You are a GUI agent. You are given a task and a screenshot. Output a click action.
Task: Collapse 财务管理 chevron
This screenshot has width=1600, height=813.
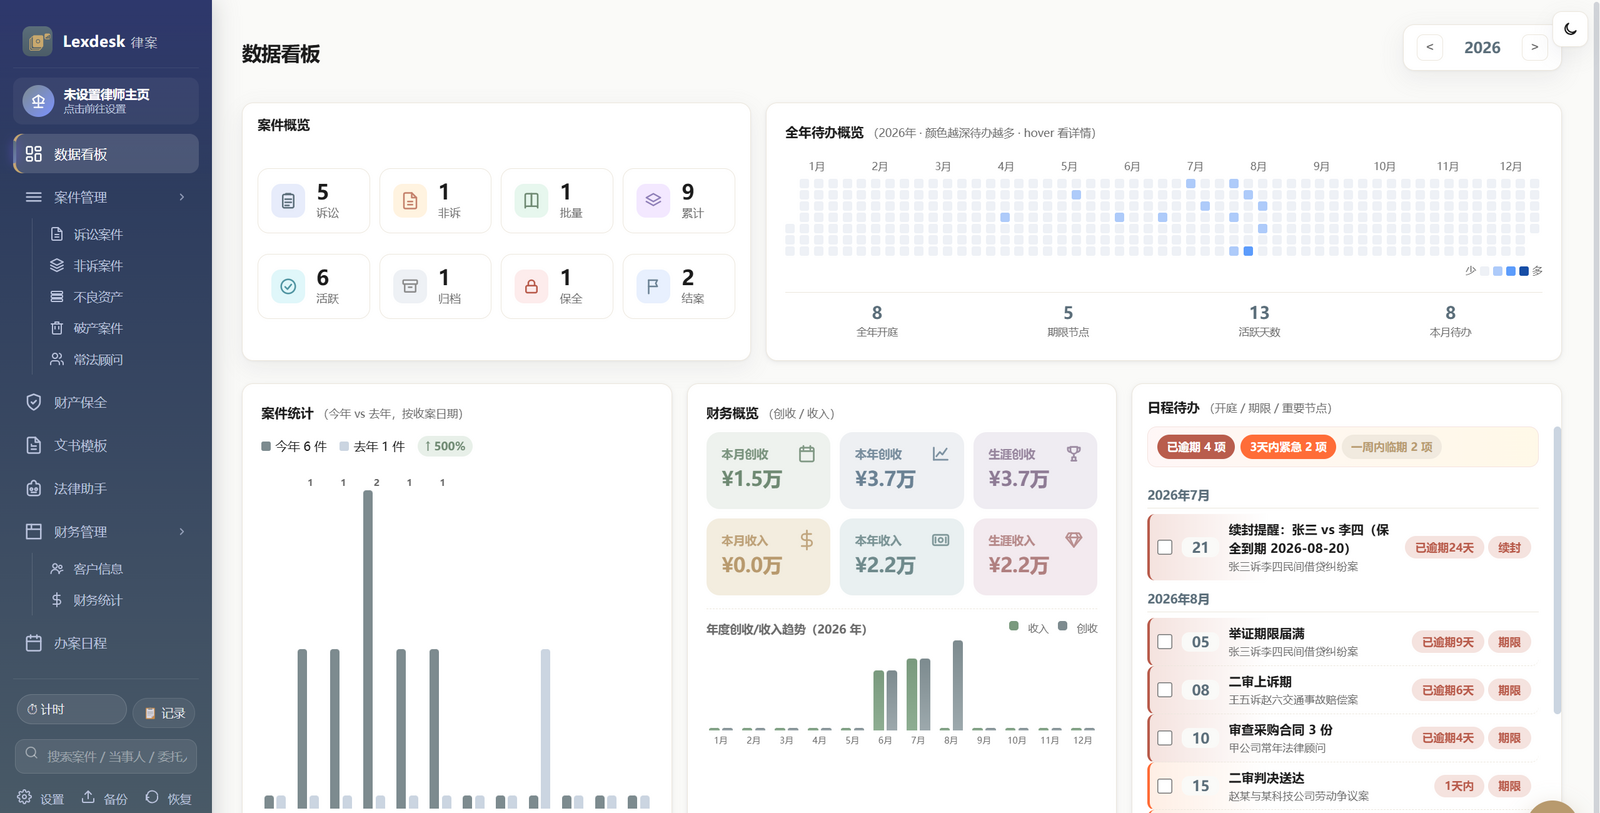coord(182,531)
